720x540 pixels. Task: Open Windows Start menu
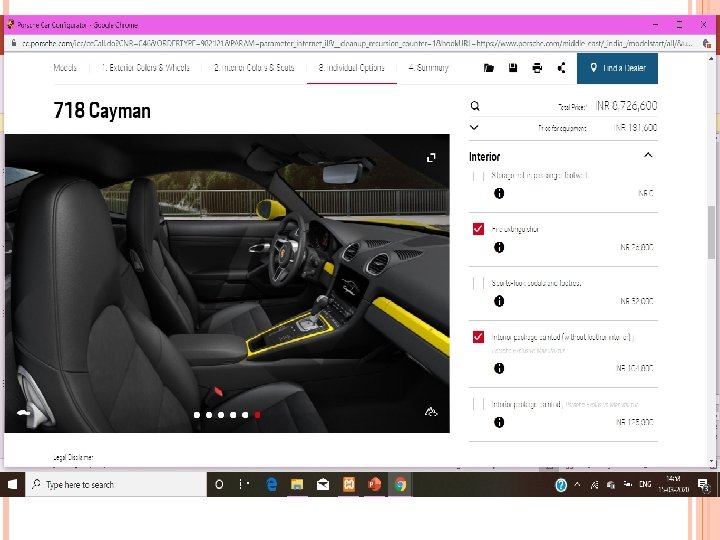pyautogui.click(x=12, y=484)
